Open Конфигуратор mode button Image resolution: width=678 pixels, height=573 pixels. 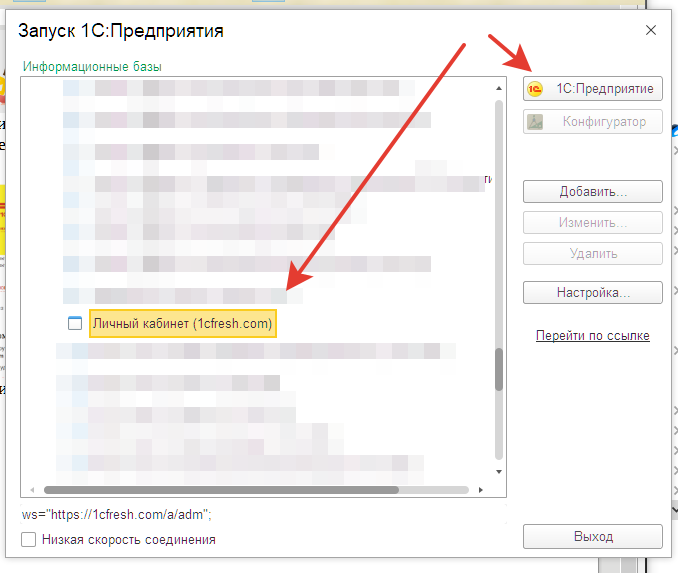click(x=592, y=122)
